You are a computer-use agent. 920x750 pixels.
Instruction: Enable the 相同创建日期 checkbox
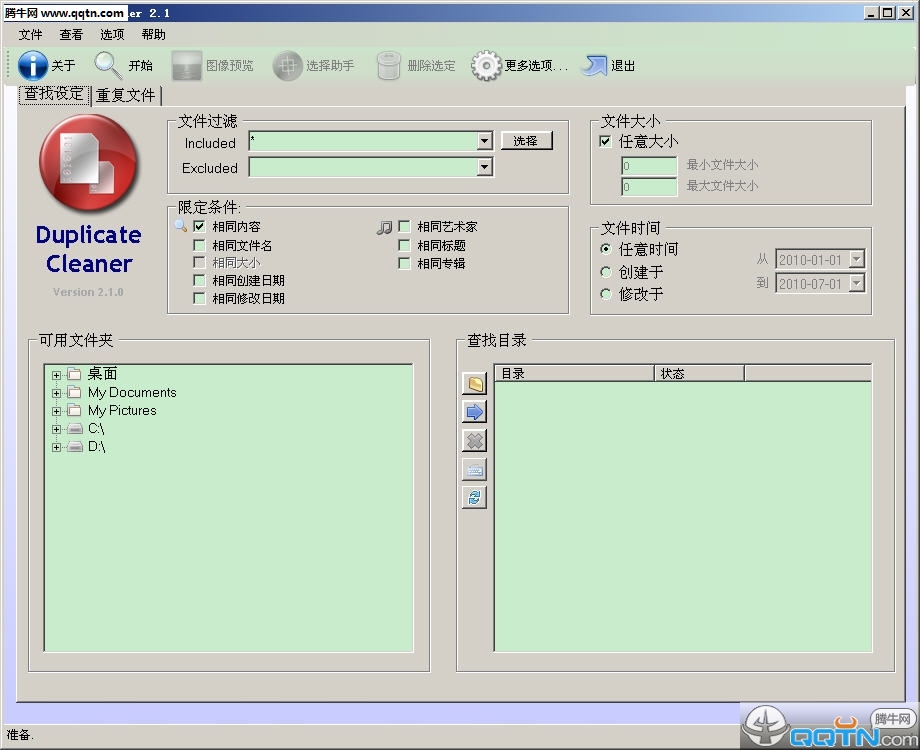[199, 281]
